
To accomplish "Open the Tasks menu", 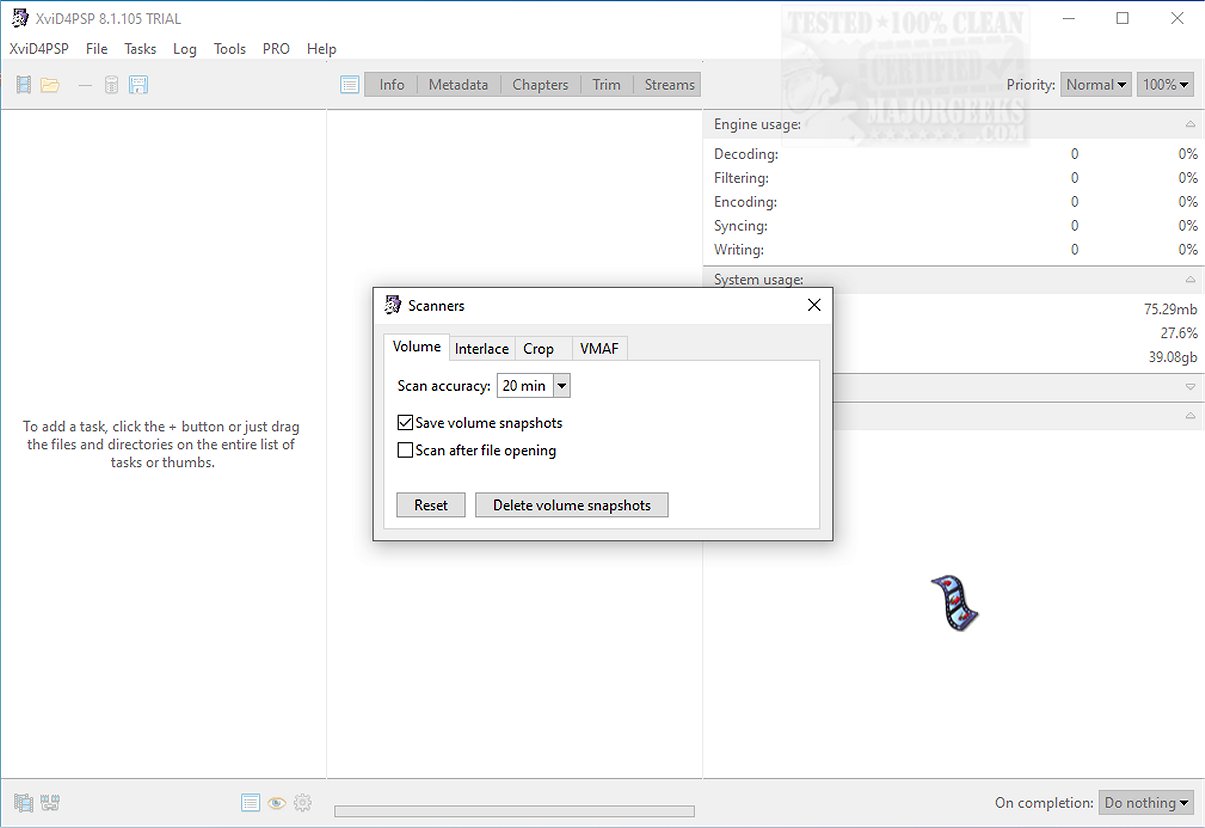I will [x=140, y=48].
